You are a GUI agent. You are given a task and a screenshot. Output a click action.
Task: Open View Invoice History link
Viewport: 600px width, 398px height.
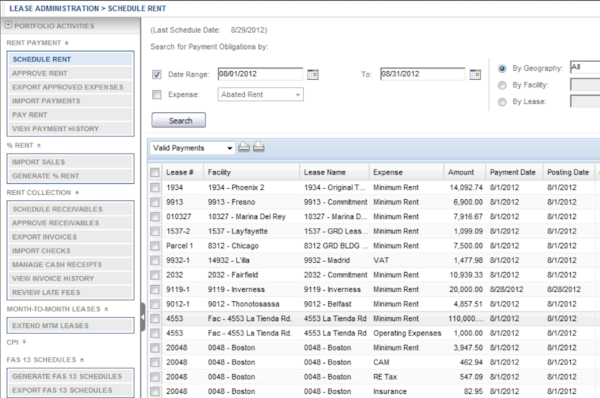(x=70, y=278)
